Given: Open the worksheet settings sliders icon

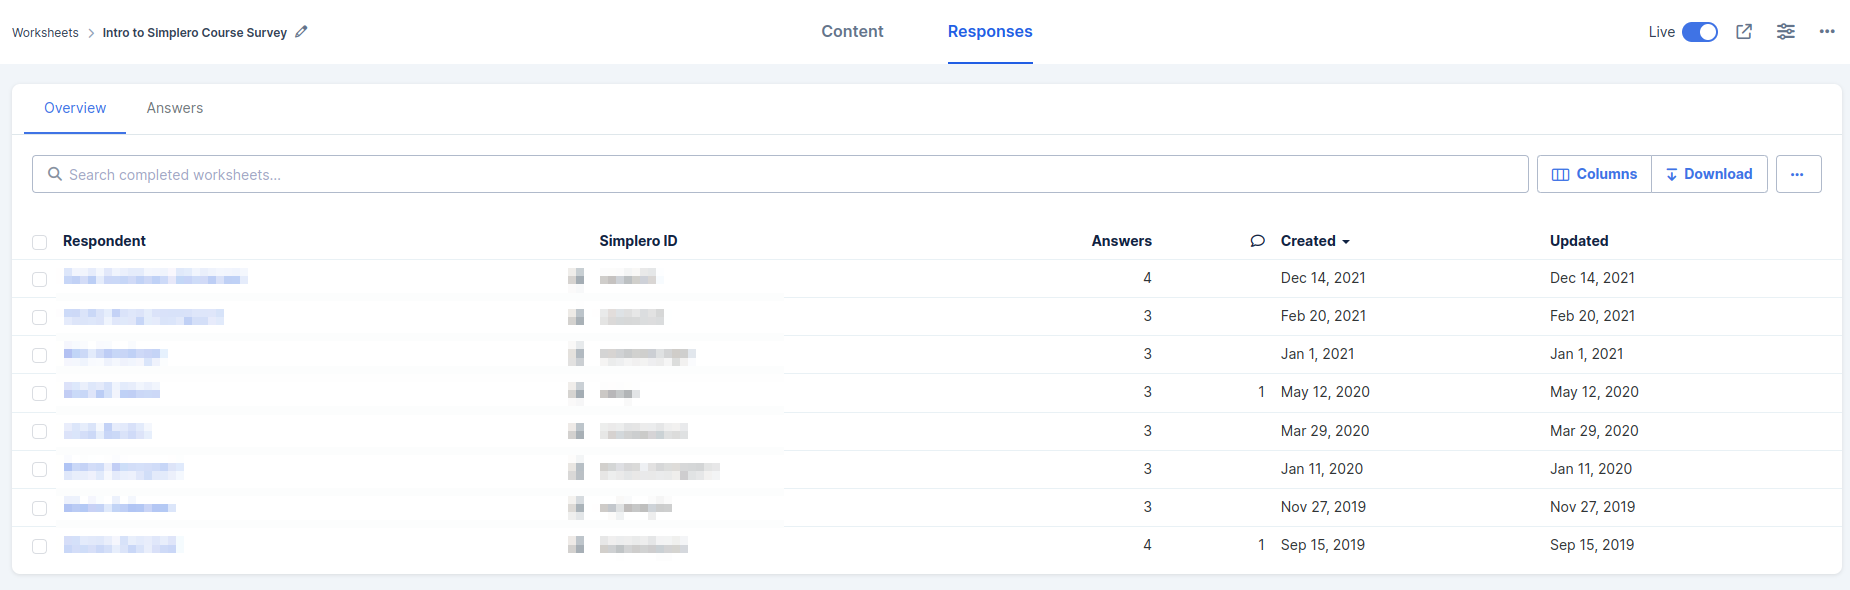Looking at the screenshot, I should (x=1786, y=32).
